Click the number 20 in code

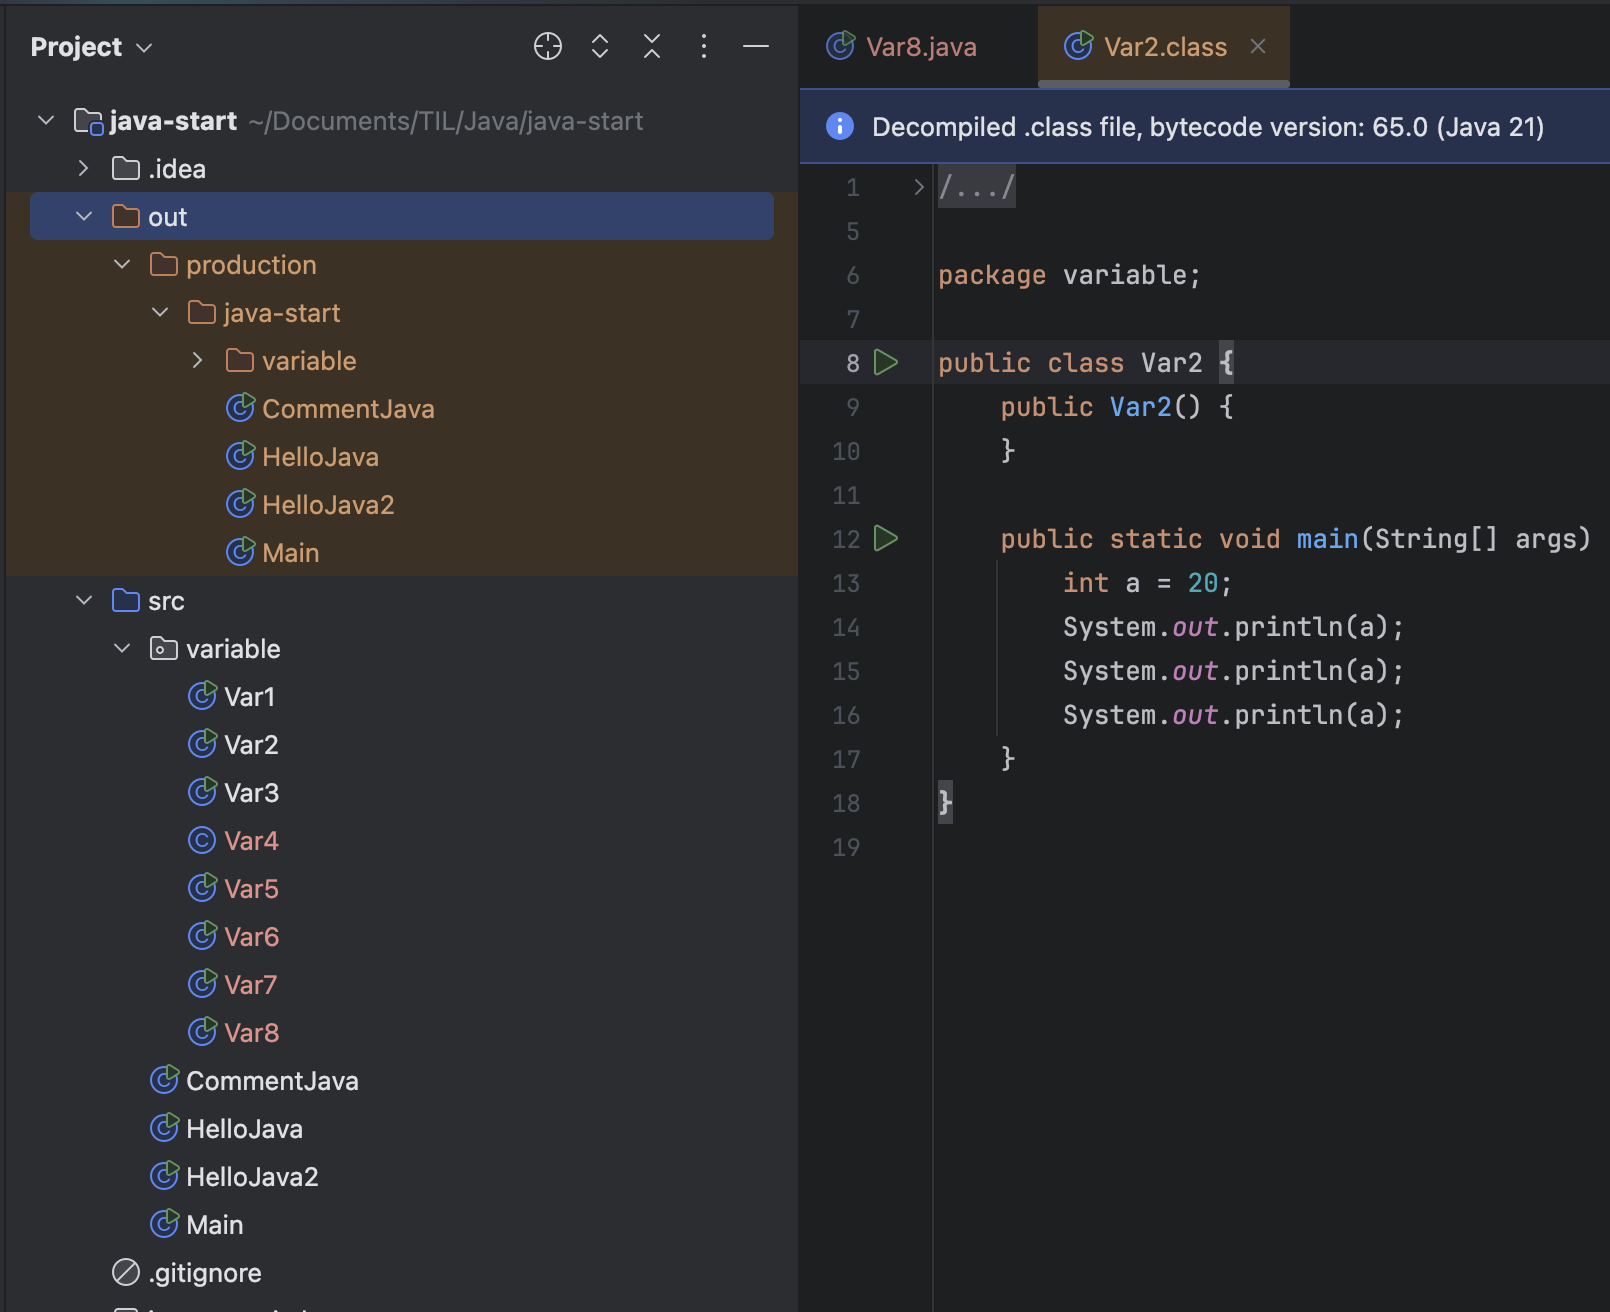[x=1202, y=583]
